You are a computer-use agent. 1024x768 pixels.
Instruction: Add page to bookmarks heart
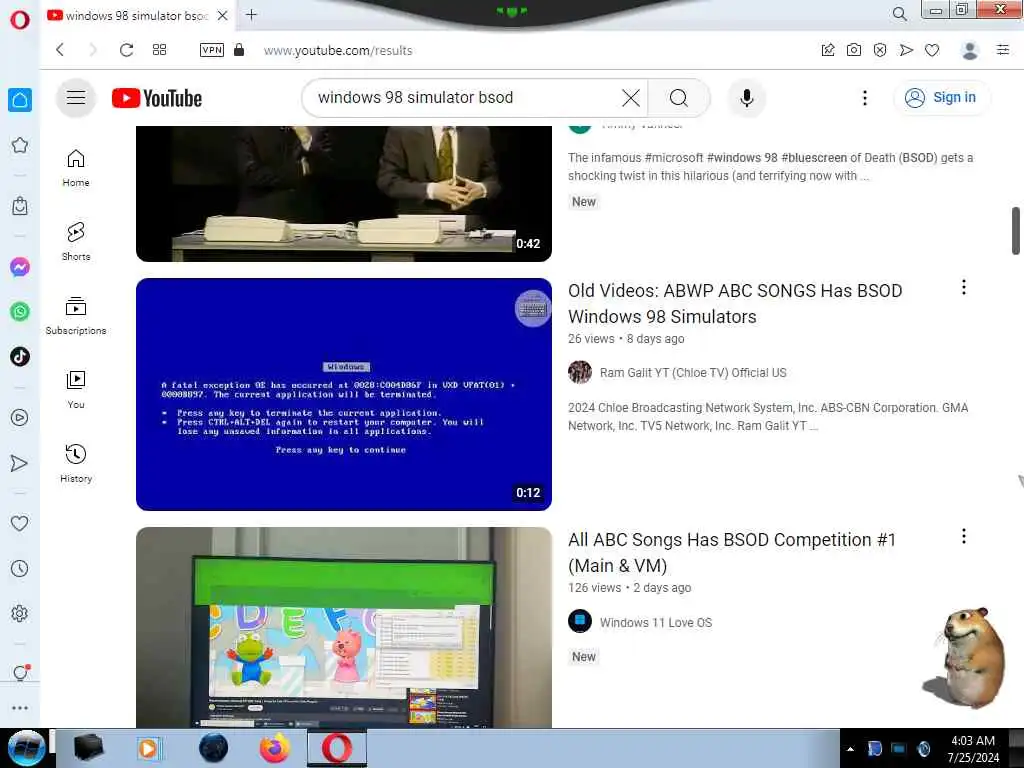point(932,50)
